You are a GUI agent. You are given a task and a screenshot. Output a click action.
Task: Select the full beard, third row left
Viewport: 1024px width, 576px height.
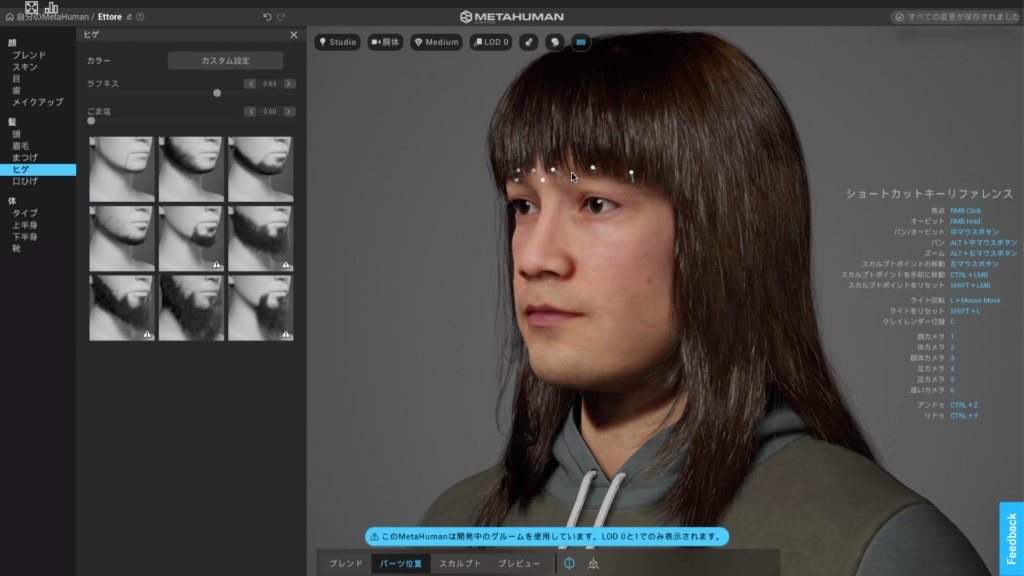(121, 308)
